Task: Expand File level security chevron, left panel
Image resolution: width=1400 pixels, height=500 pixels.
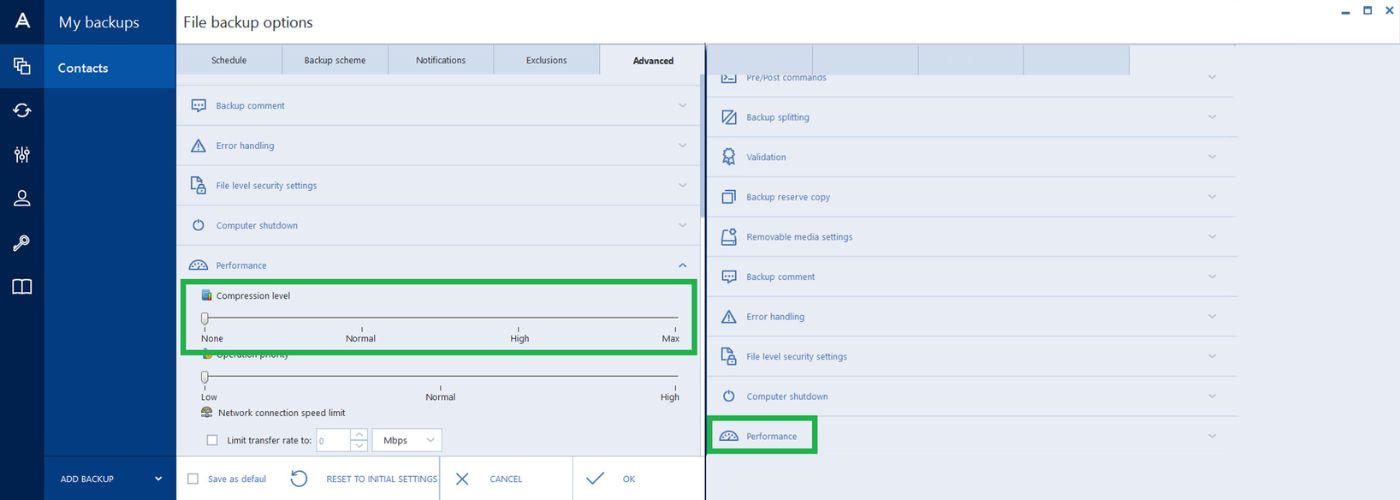Action: click(683, 185)
